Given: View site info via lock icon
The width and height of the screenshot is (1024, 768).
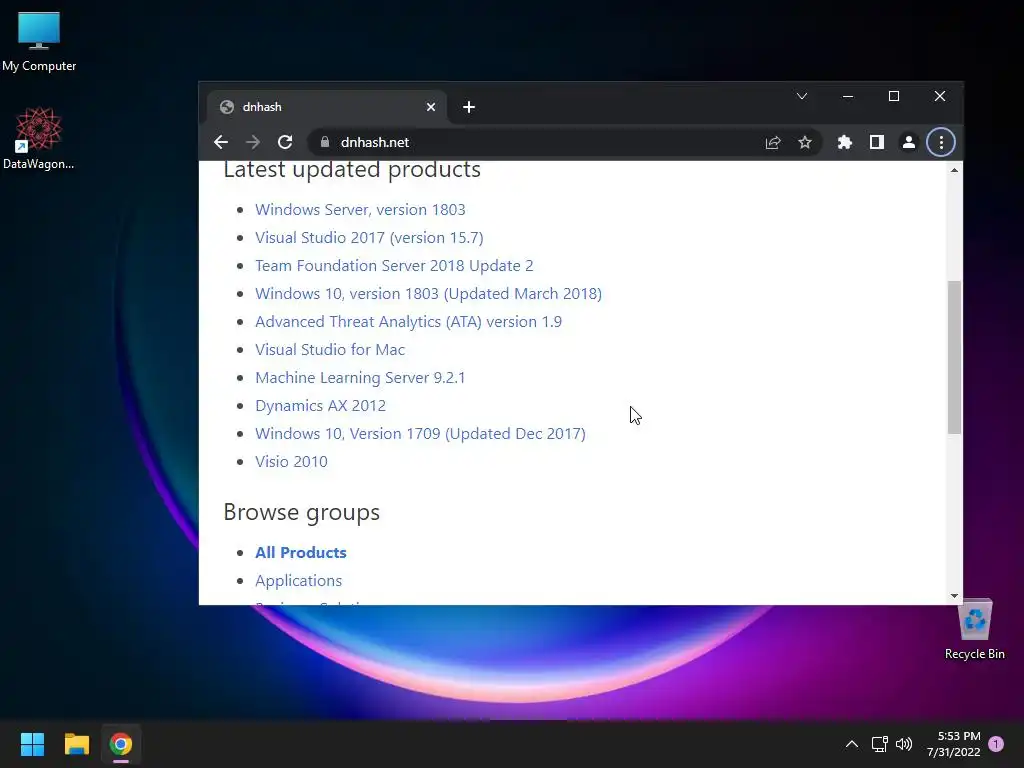Looking at the screenshot, I should [325, 142].
